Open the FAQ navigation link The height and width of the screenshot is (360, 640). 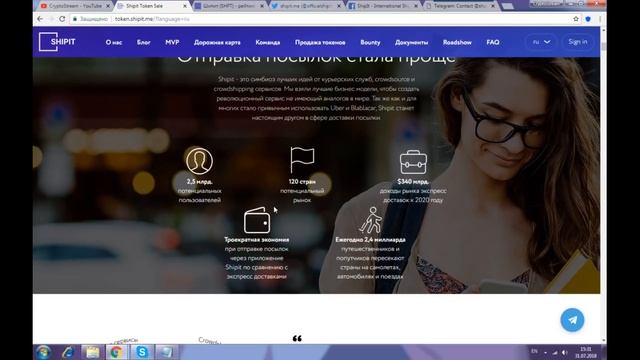tap(493, 42)
